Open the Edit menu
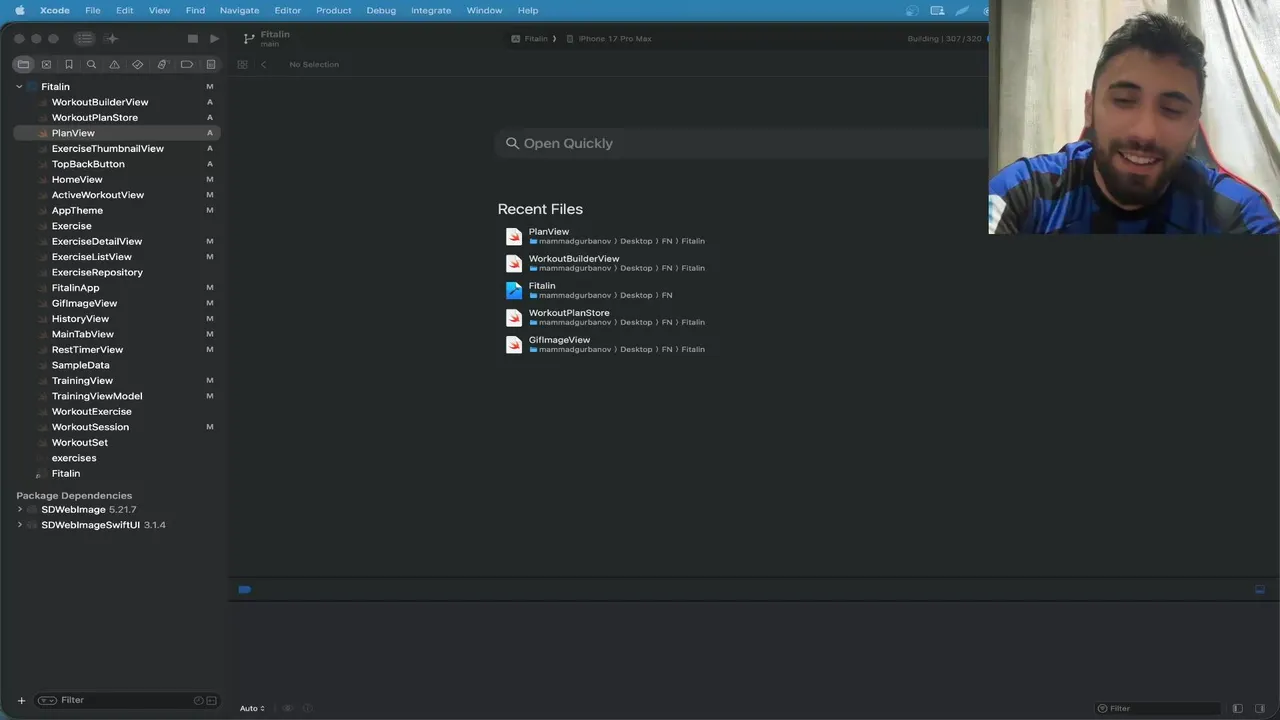 click(124, 10)
